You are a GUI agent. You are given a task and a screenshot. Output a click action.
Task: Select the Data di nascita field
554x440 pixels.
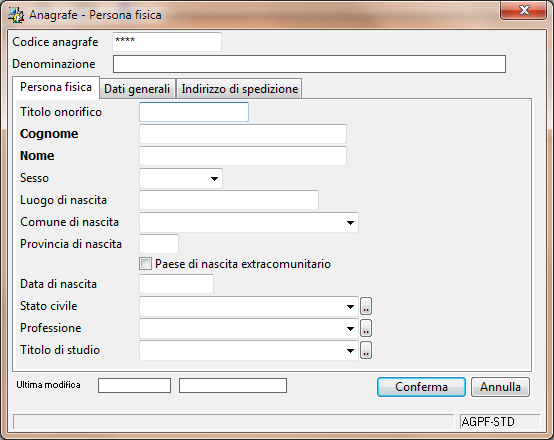click(176, 284)
